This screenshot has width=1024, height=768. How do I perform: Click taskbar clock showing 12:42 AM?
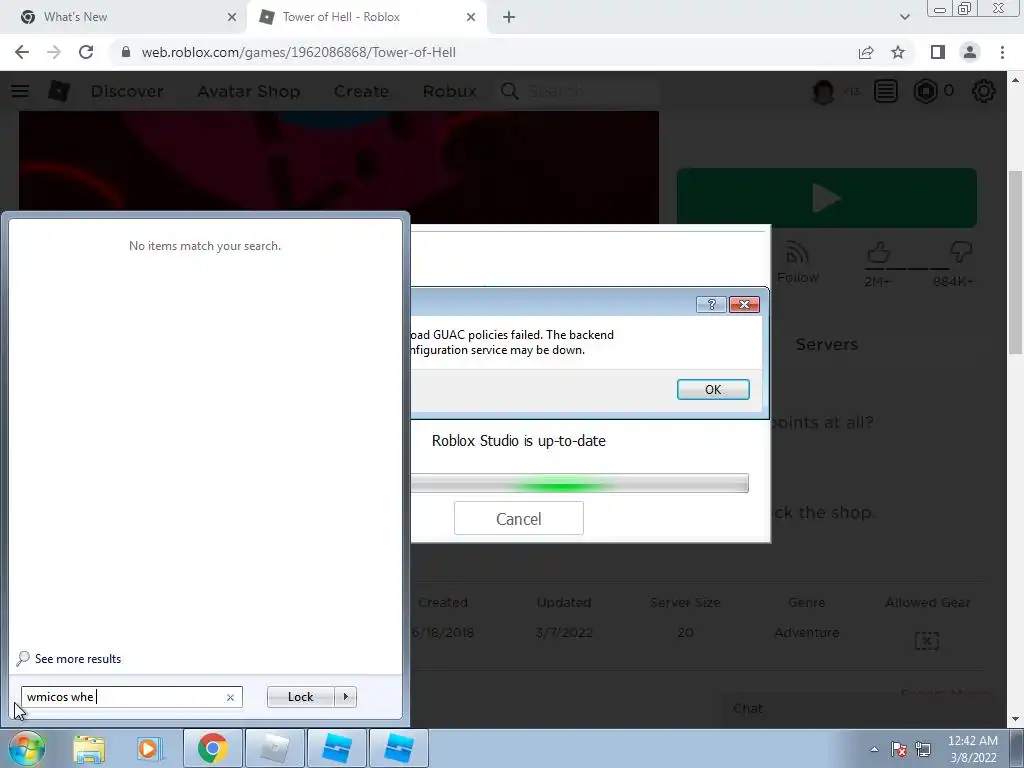[972, 749]
